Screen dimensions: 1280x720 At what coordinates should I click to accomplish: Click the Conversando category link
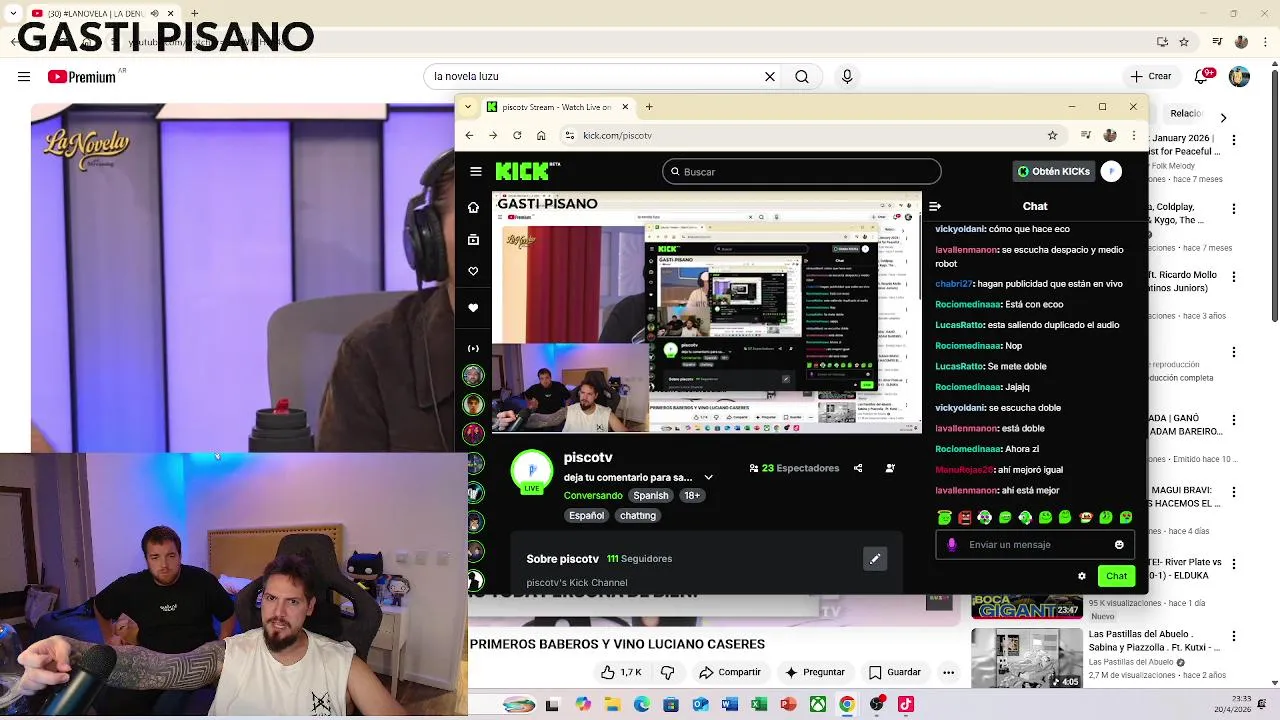click(x=593, y=496)
